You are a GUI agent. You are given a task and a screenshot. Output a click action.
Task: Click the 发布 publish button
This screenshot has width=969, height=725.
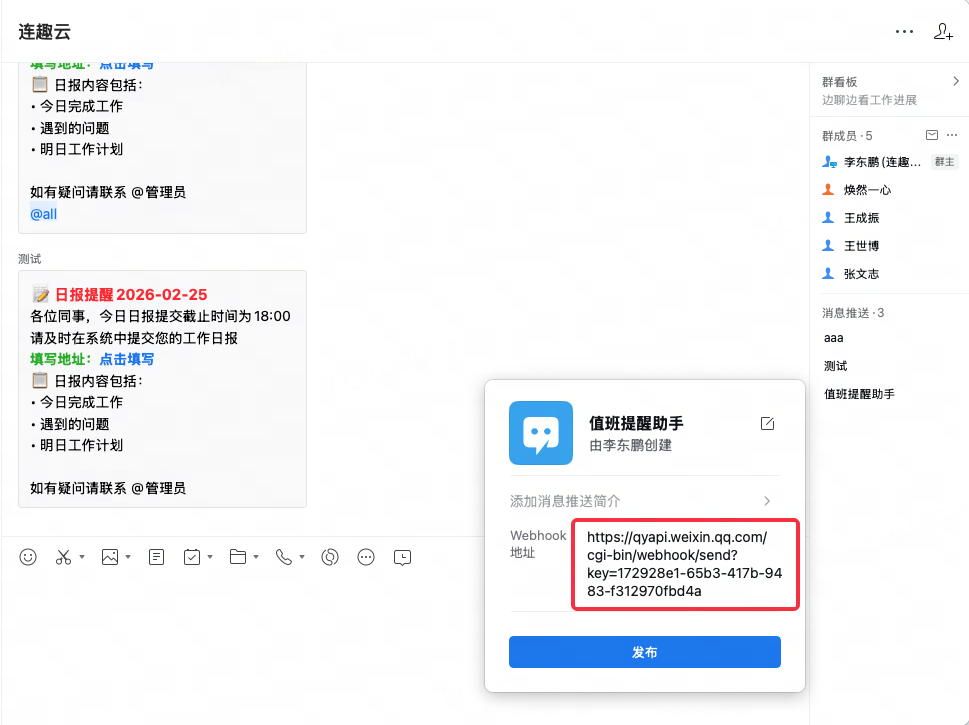click(x=644, y=651)
